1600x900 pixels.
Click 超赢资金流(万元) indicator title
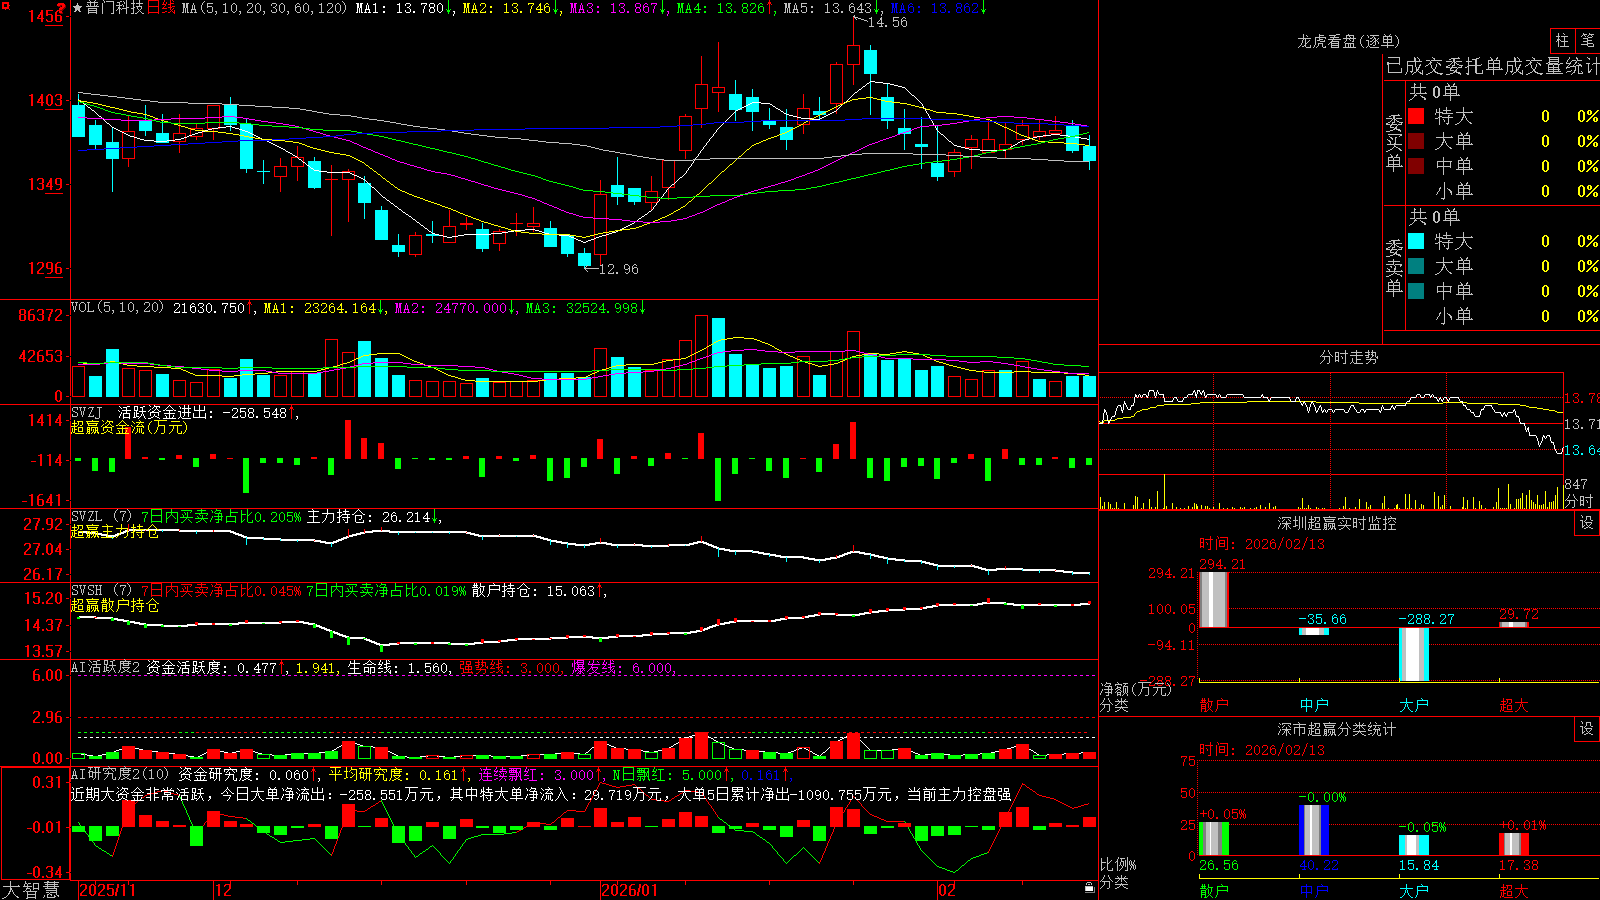129,427
